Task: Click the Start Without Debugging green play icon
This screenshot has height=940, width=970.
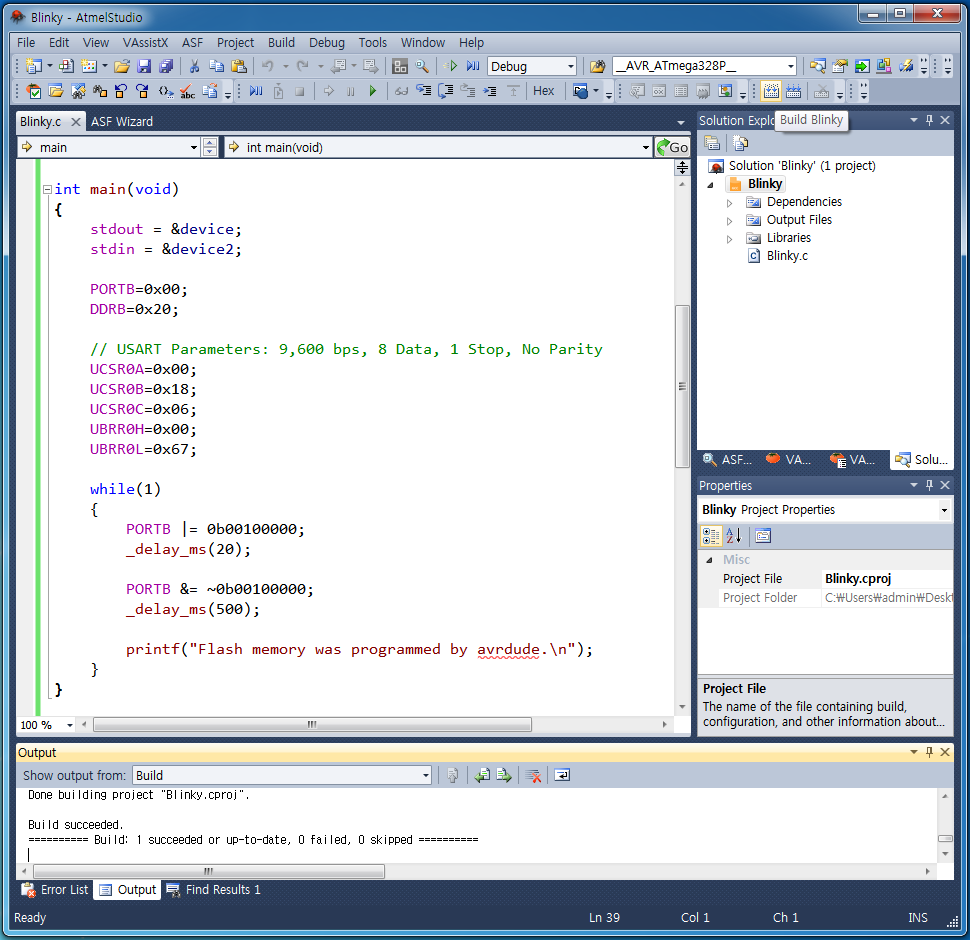Action: pos(452,66)
